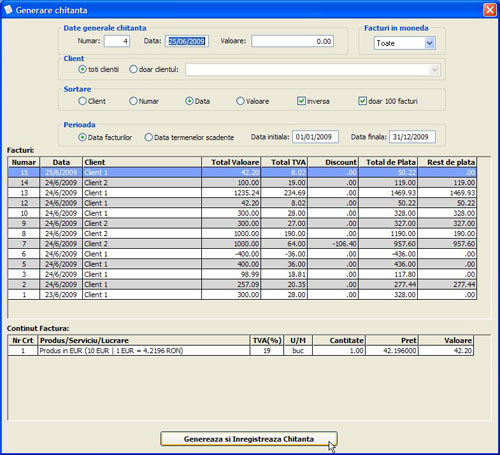Screen dimensions: 500x455
Task: Toggle the 'doar 100 facturi' checkbox
Action: click(362, 101)
